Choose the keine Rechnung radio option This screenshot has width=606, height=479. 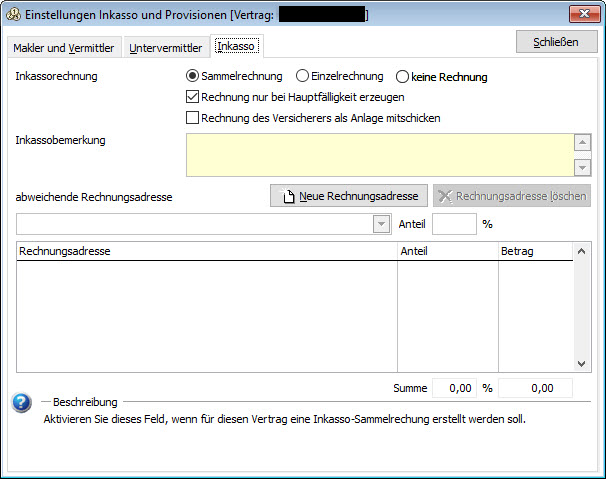(x=403, y=76)
